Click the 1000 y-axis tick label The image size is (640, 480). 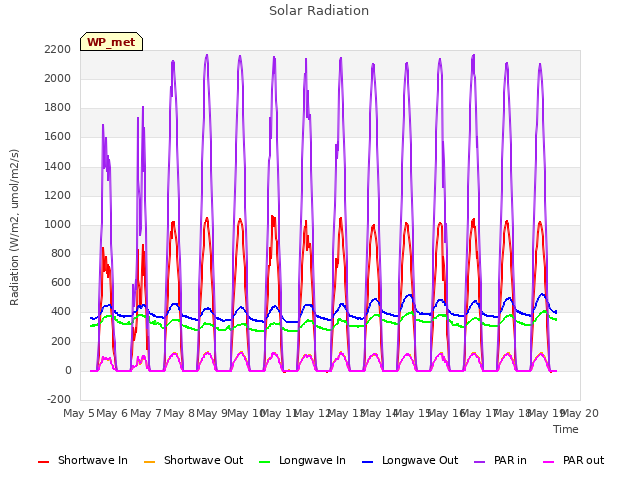(58, 224)
